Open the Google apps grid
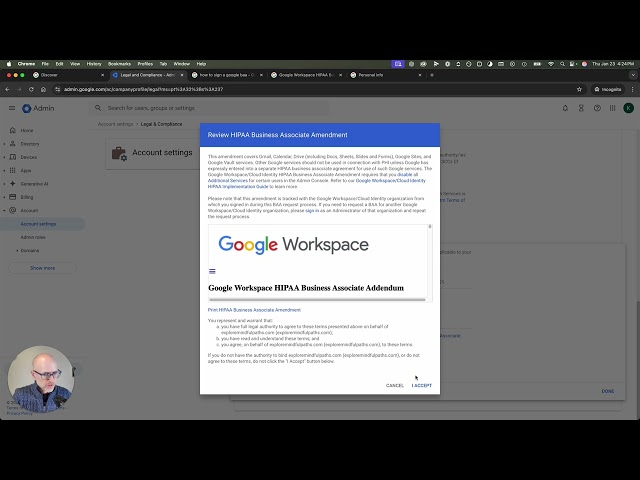 coord(613,108)
